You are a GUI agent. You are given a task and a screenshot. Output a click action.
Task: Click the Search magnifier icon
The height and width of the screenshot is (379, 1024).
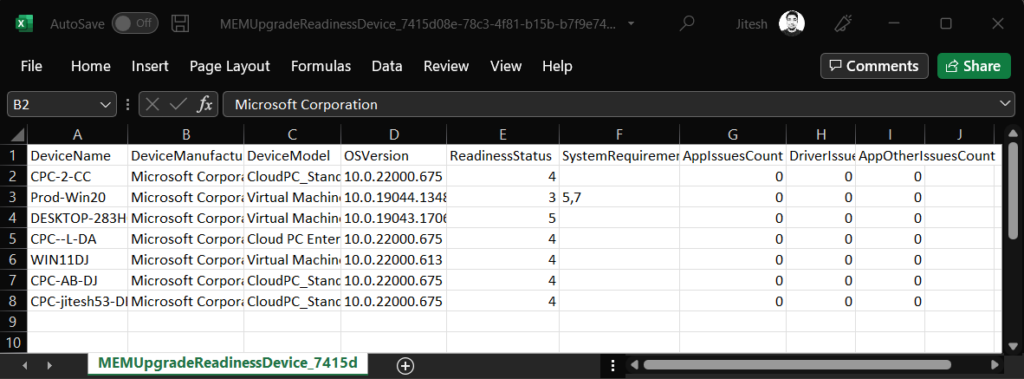coord(686,24)
